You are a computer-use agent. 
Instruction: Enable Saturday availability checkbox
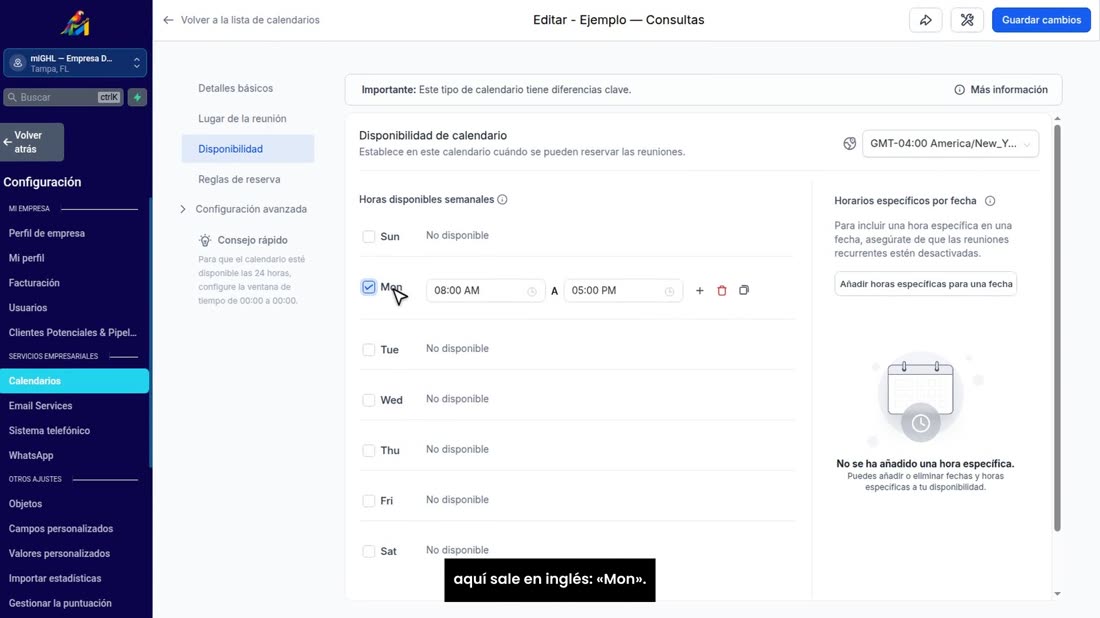(368, 551)
